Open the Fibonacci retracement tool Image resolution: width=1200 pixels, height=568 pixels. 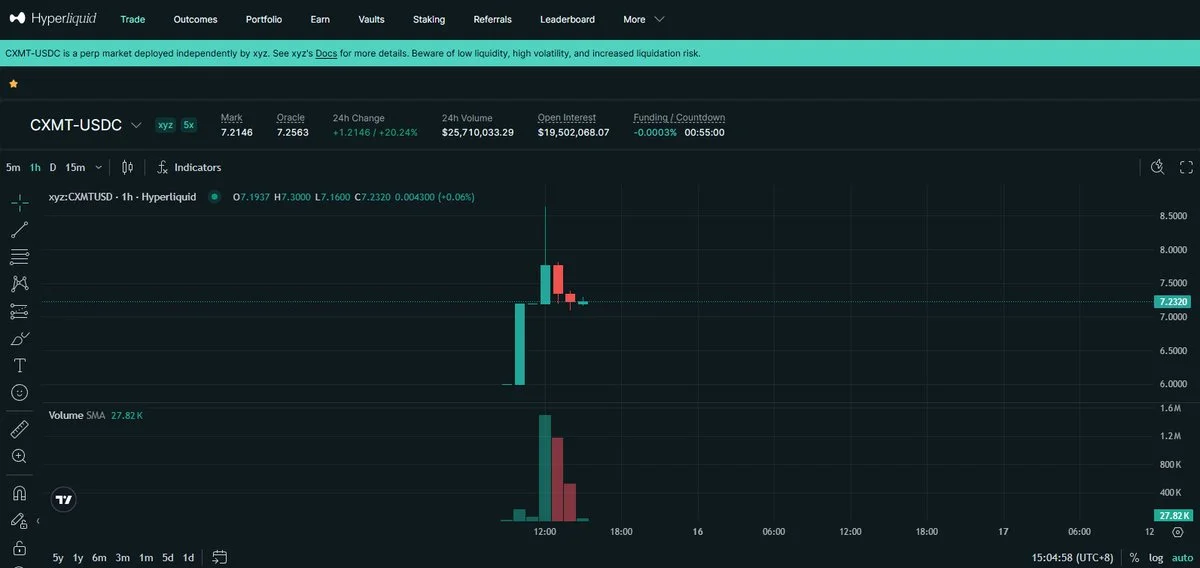tap(19, 257)
